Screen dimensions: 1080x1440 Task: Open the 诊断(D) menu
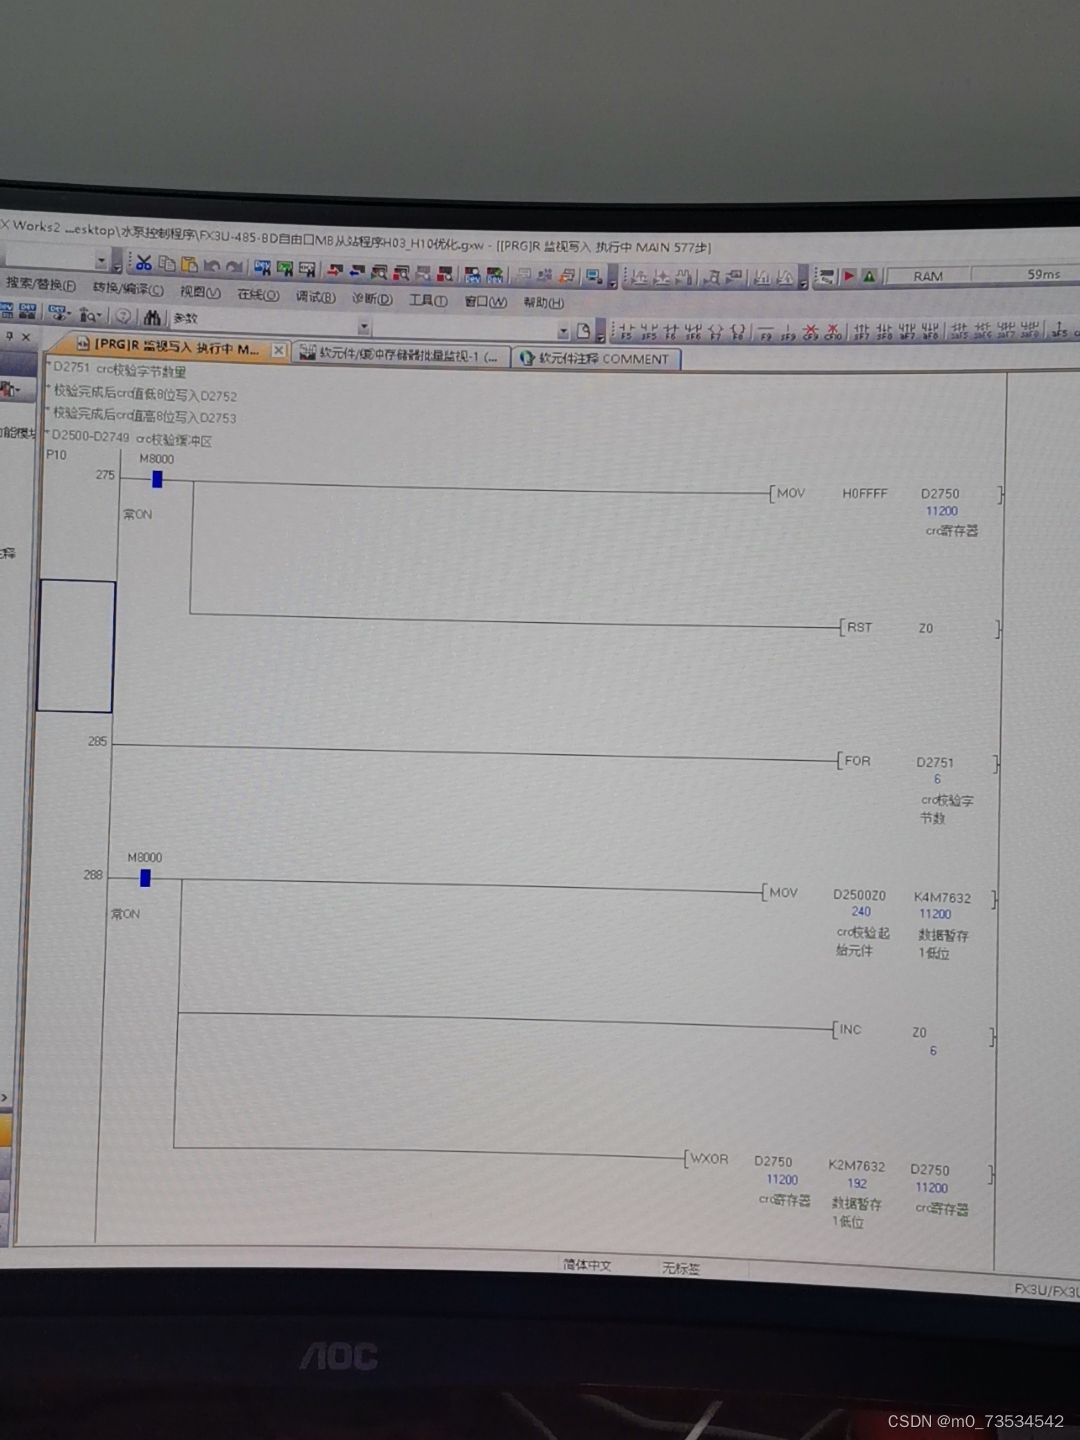click(x=372, y=298)
